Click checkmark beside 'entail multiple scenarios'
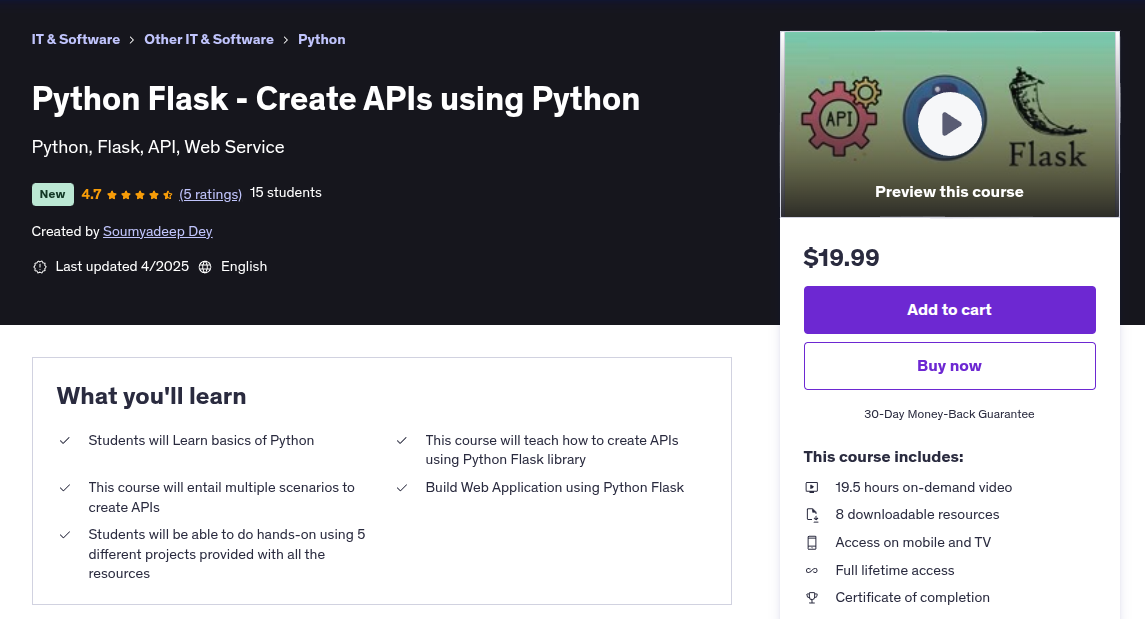Screen dimensions: 1145x619 (x=65, y=488)
